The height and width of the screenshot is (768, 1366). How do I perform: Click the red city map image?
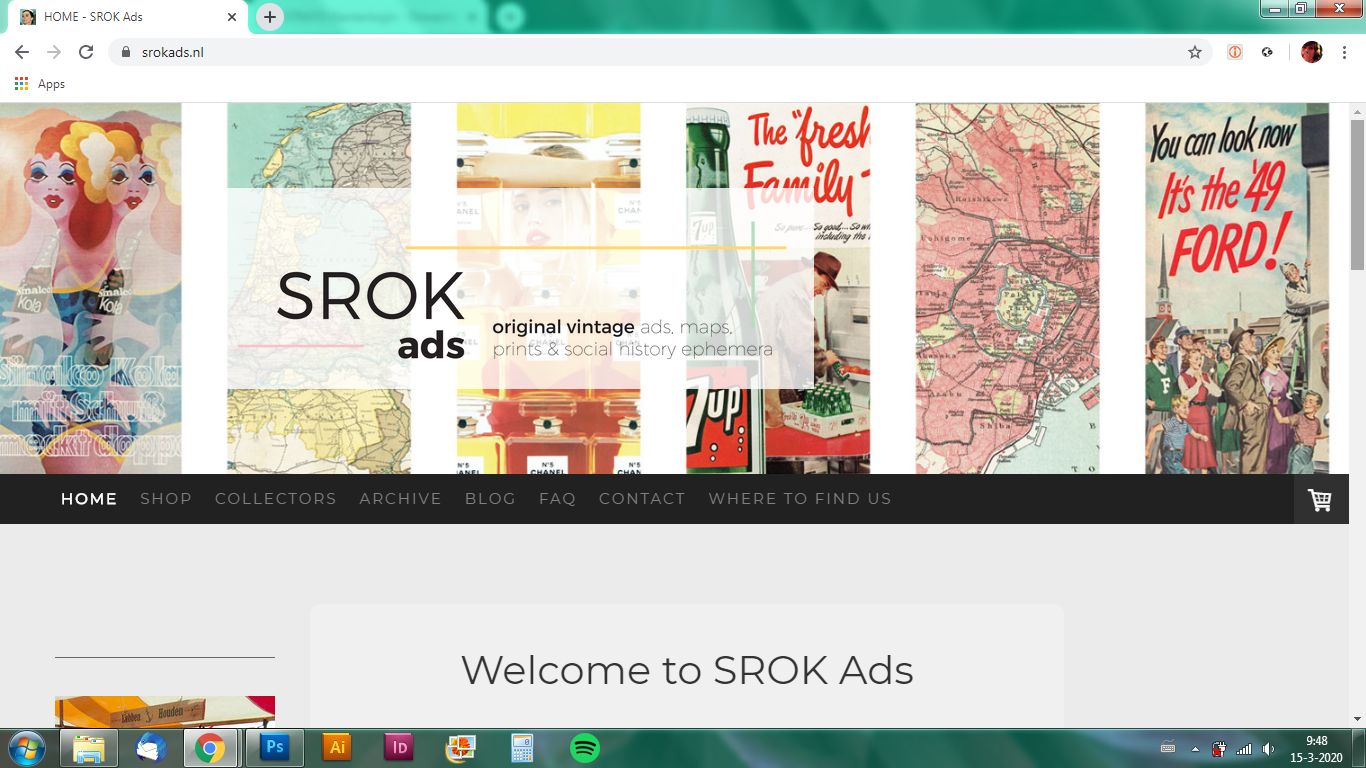[1007, 289]
